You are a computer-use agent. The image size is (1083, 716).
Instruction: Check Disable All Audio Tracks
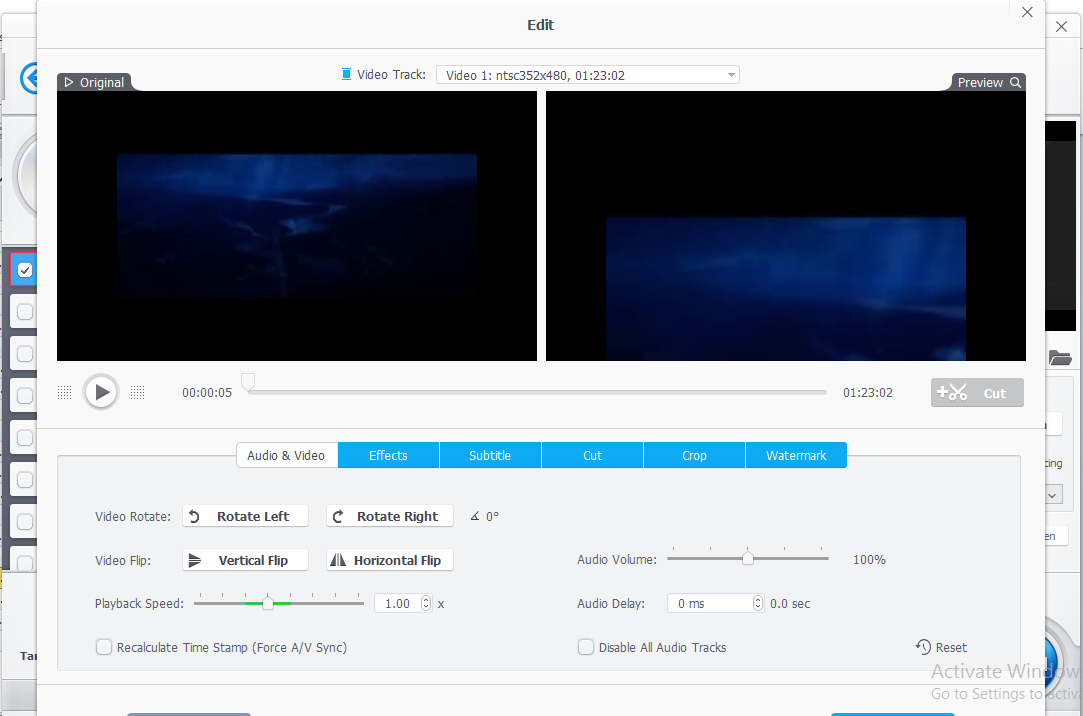click(586, 647)
